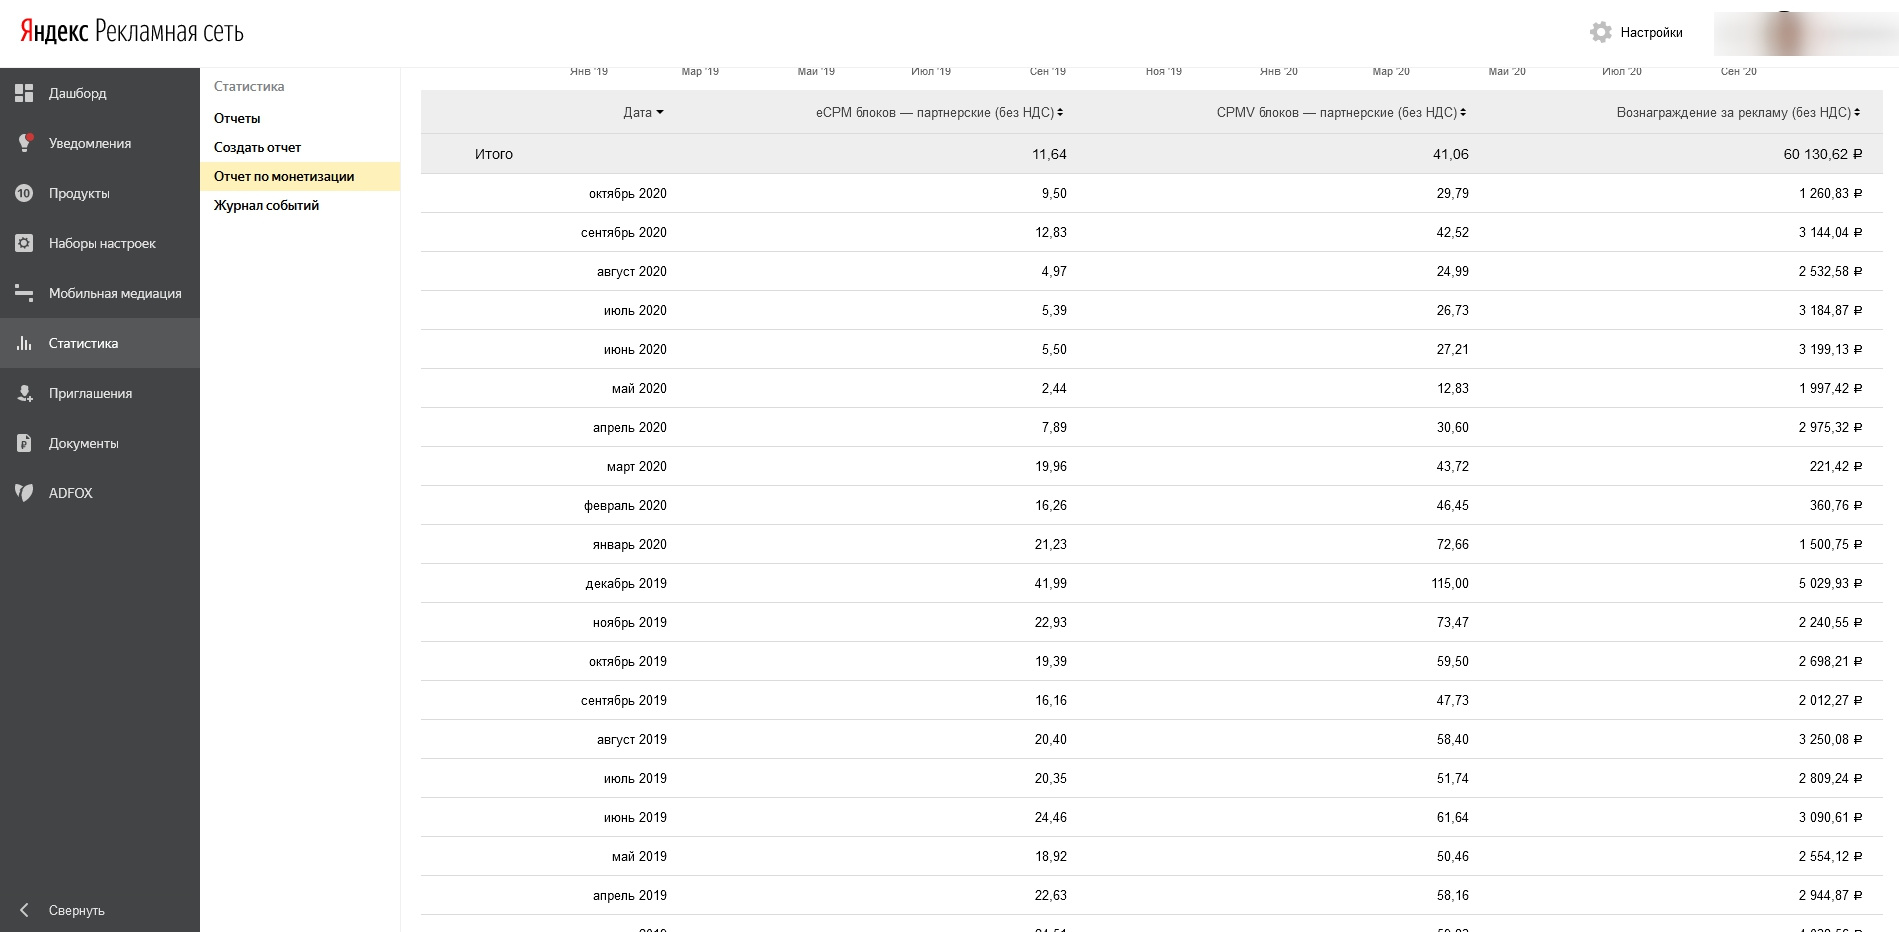Select Журнал событий menu item

point(266,205)
